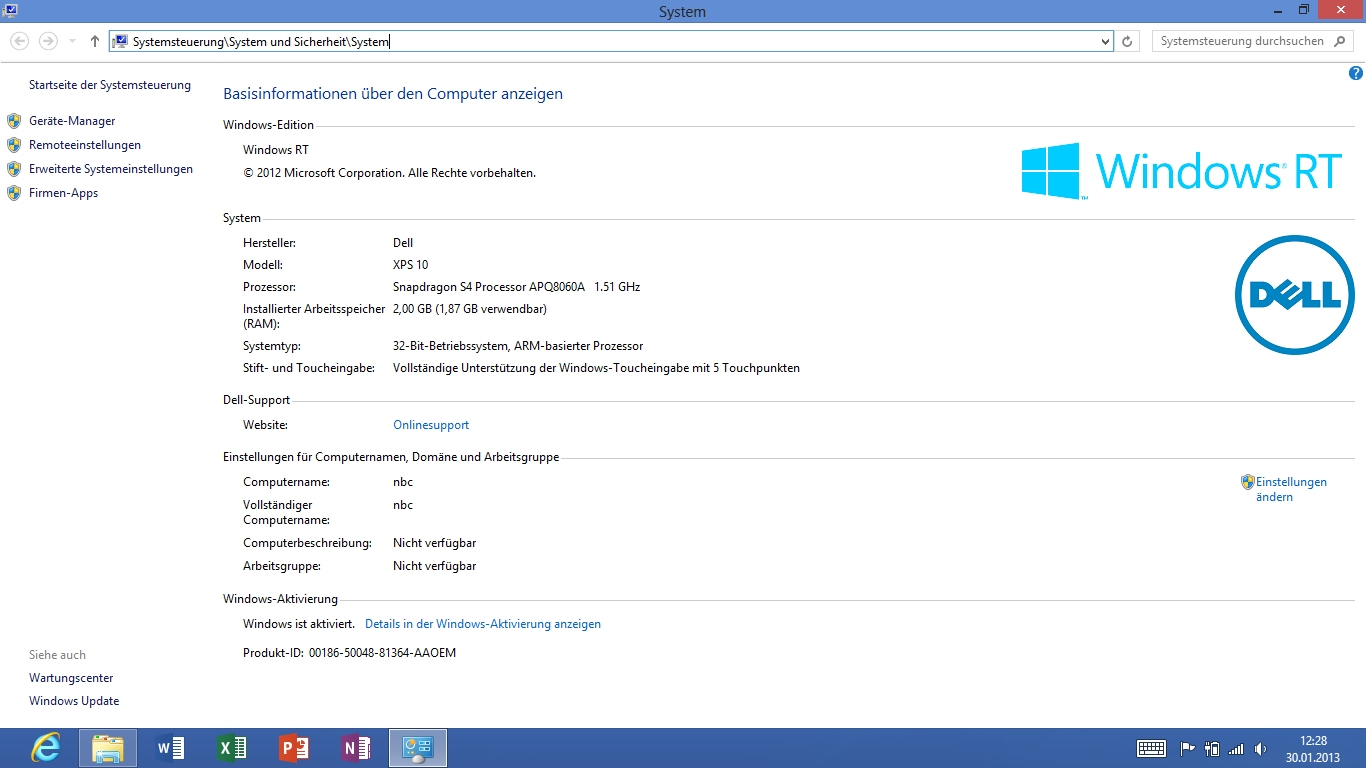Refresh the System page
1366x768 pixels.
(x=1128, y=41)
